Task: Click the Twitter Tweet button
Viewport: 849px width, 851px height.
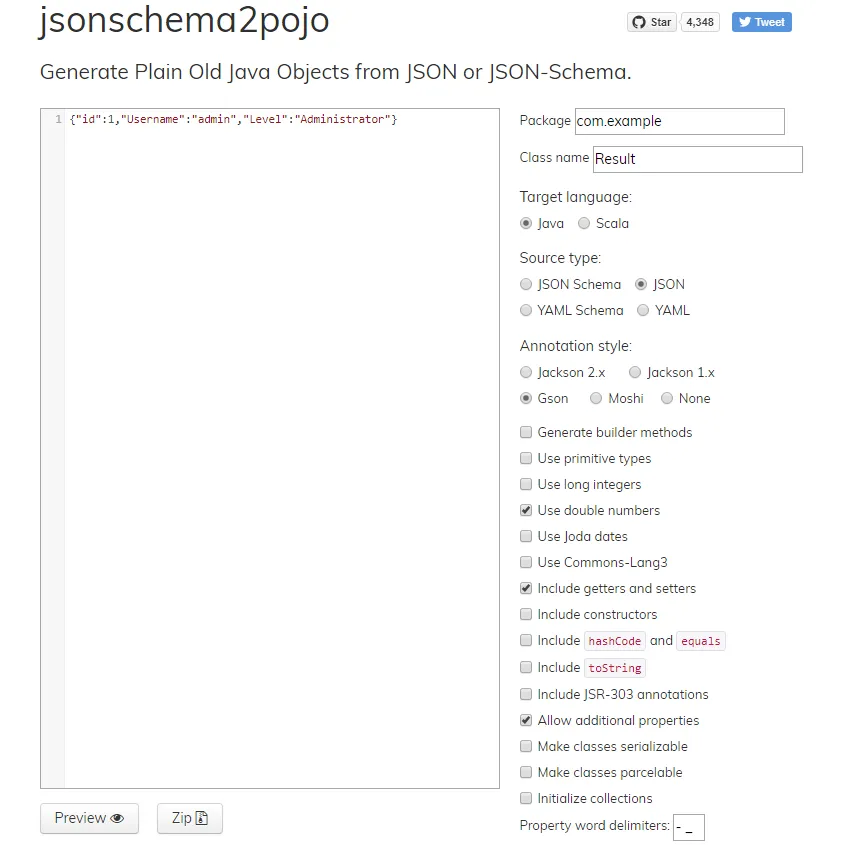Action: point(761,22)
